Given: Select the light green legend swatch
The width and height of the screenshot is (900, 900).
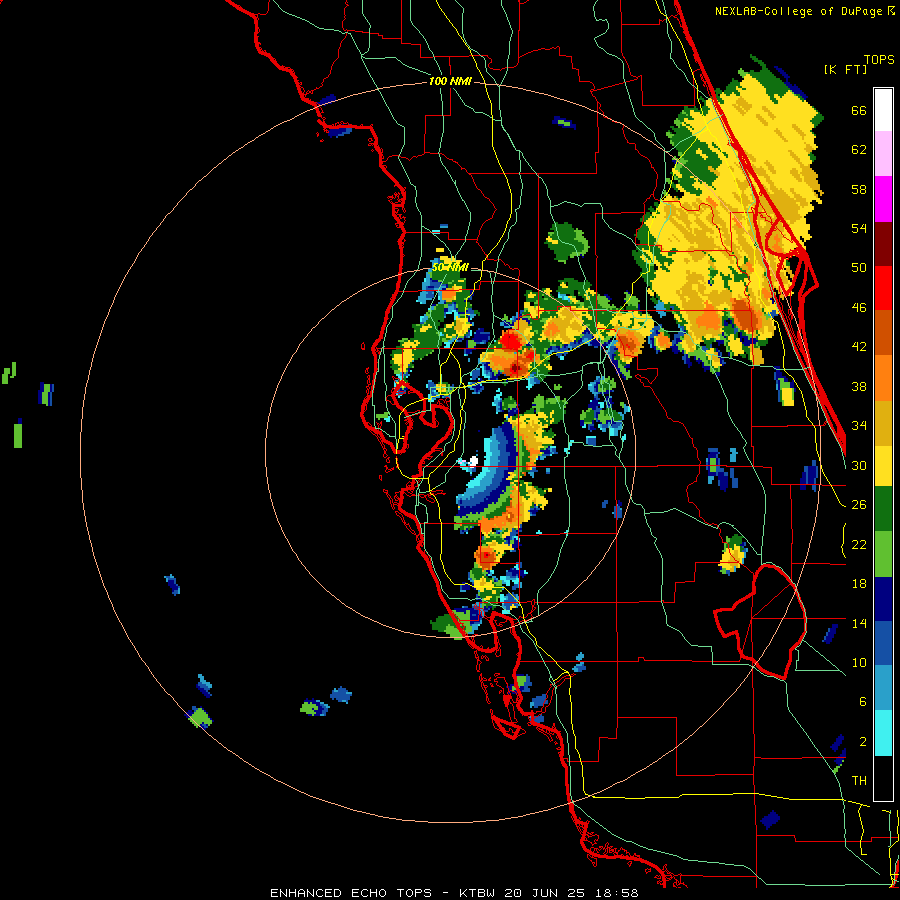Looking at the screenshot, I should click(x=883, y=554).
